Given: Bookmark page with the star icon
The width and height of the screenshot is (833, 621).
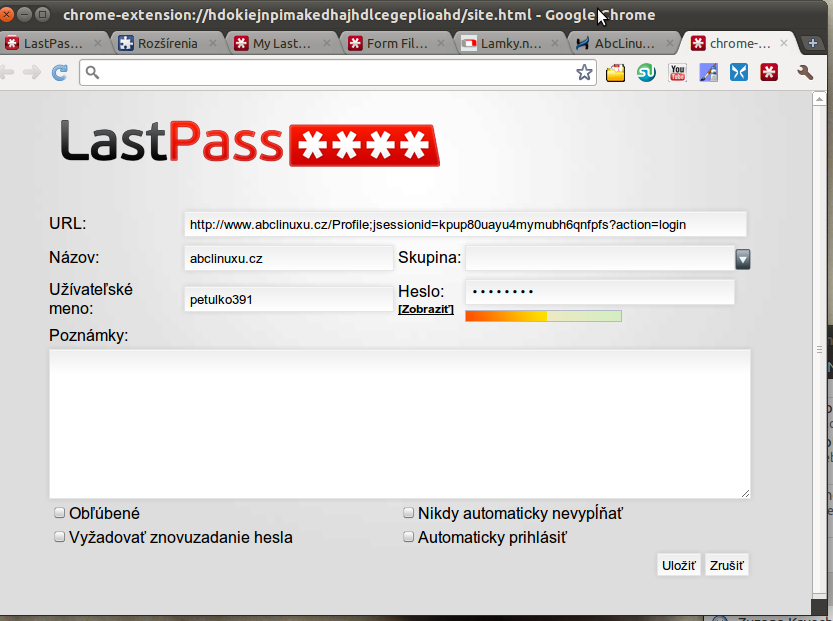Looking at the screenshot, I should pos(584,72).
